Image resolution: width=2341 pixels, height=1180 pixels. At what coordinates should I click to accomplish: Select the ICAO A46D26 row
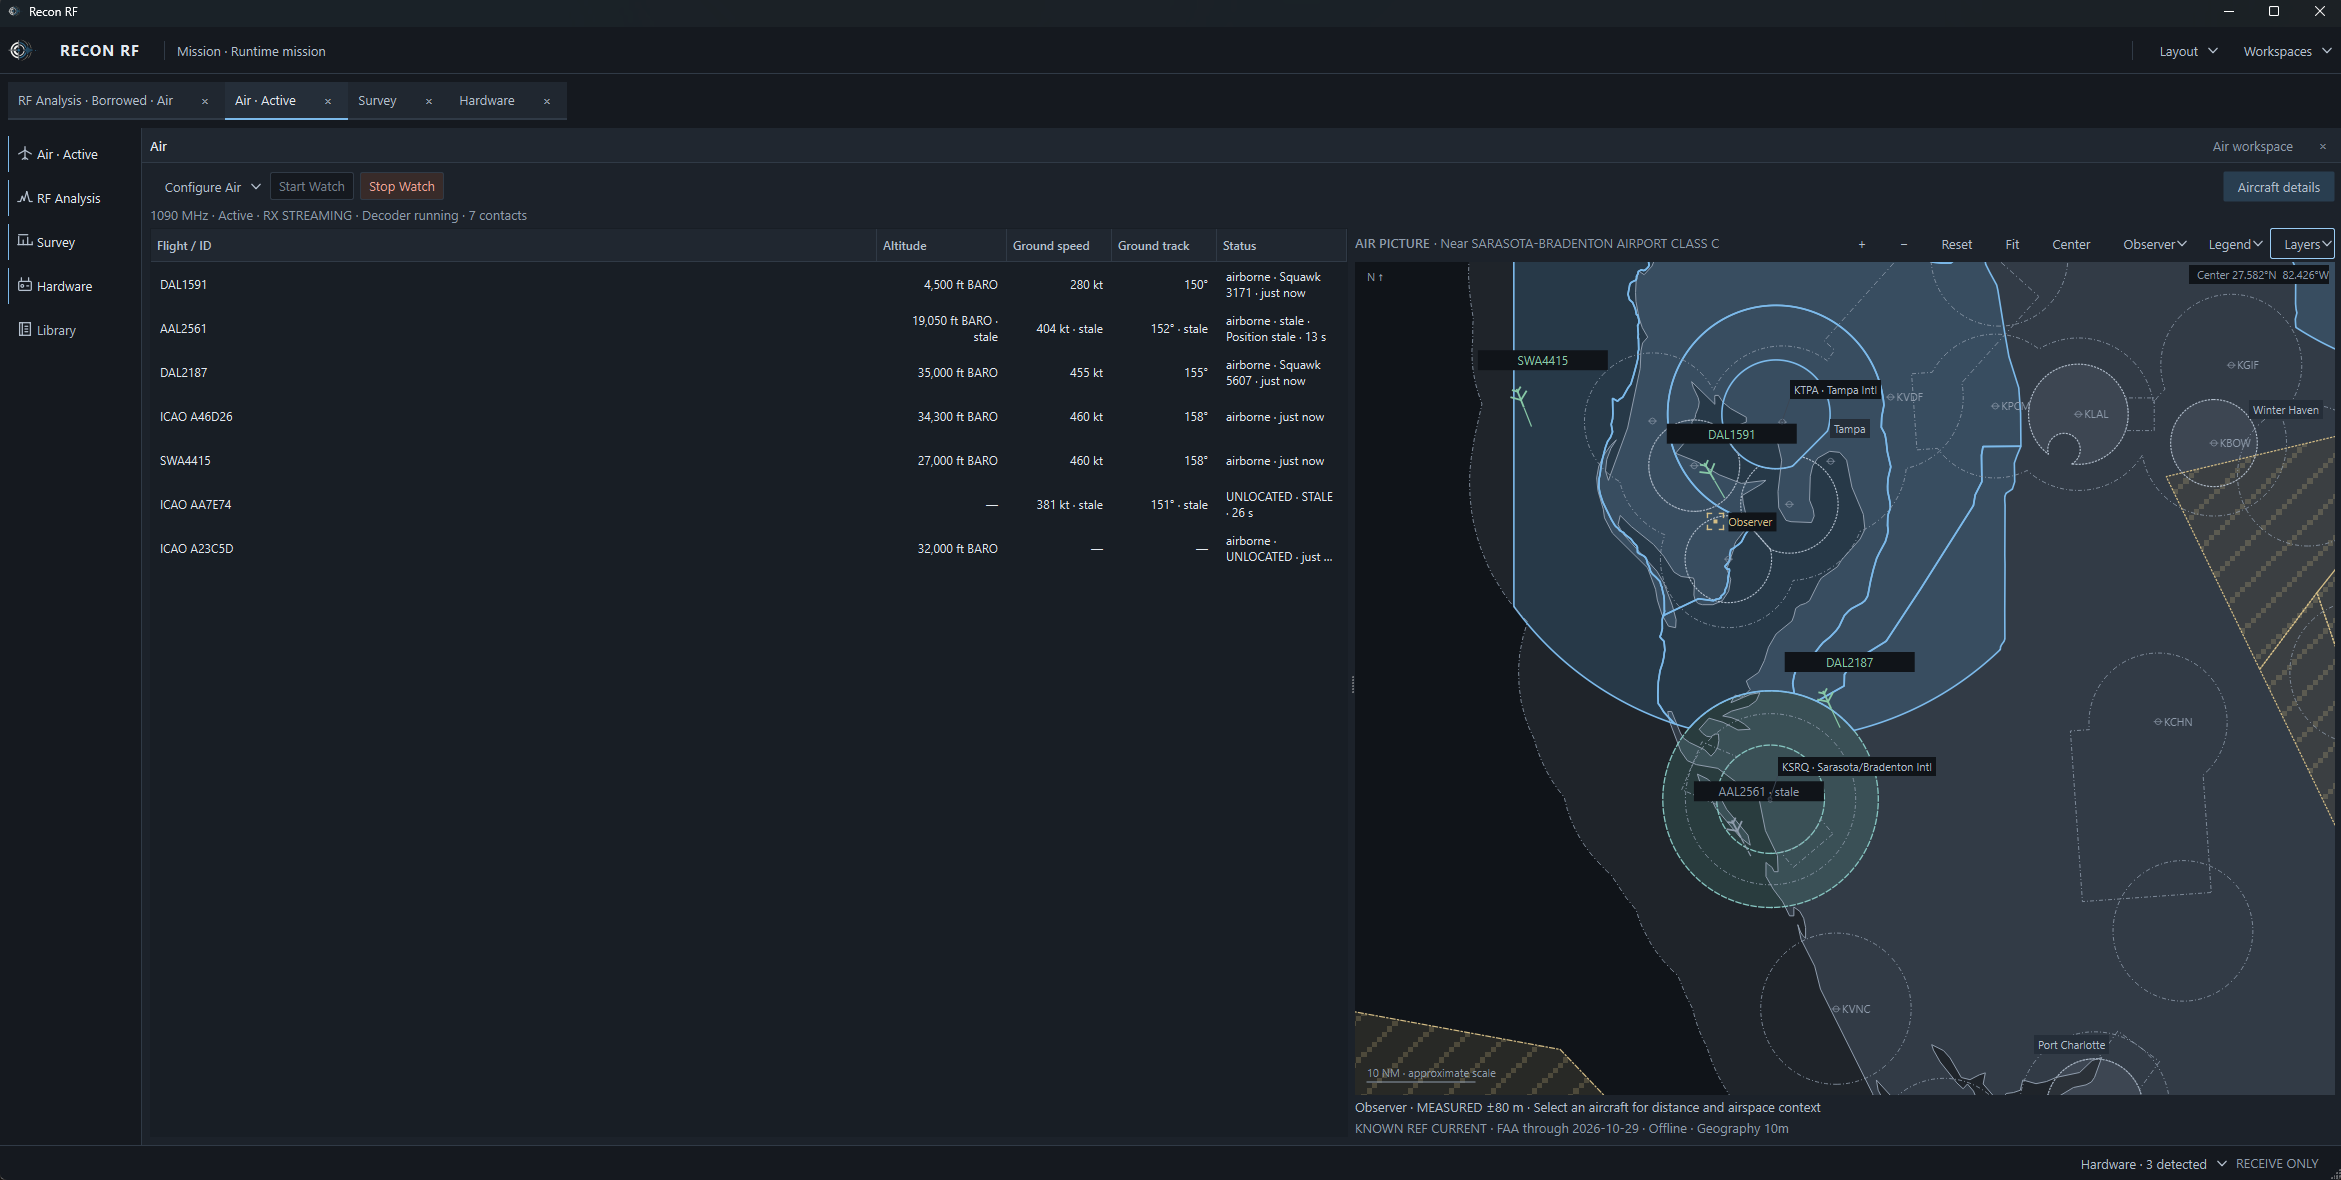coord(748,417)
